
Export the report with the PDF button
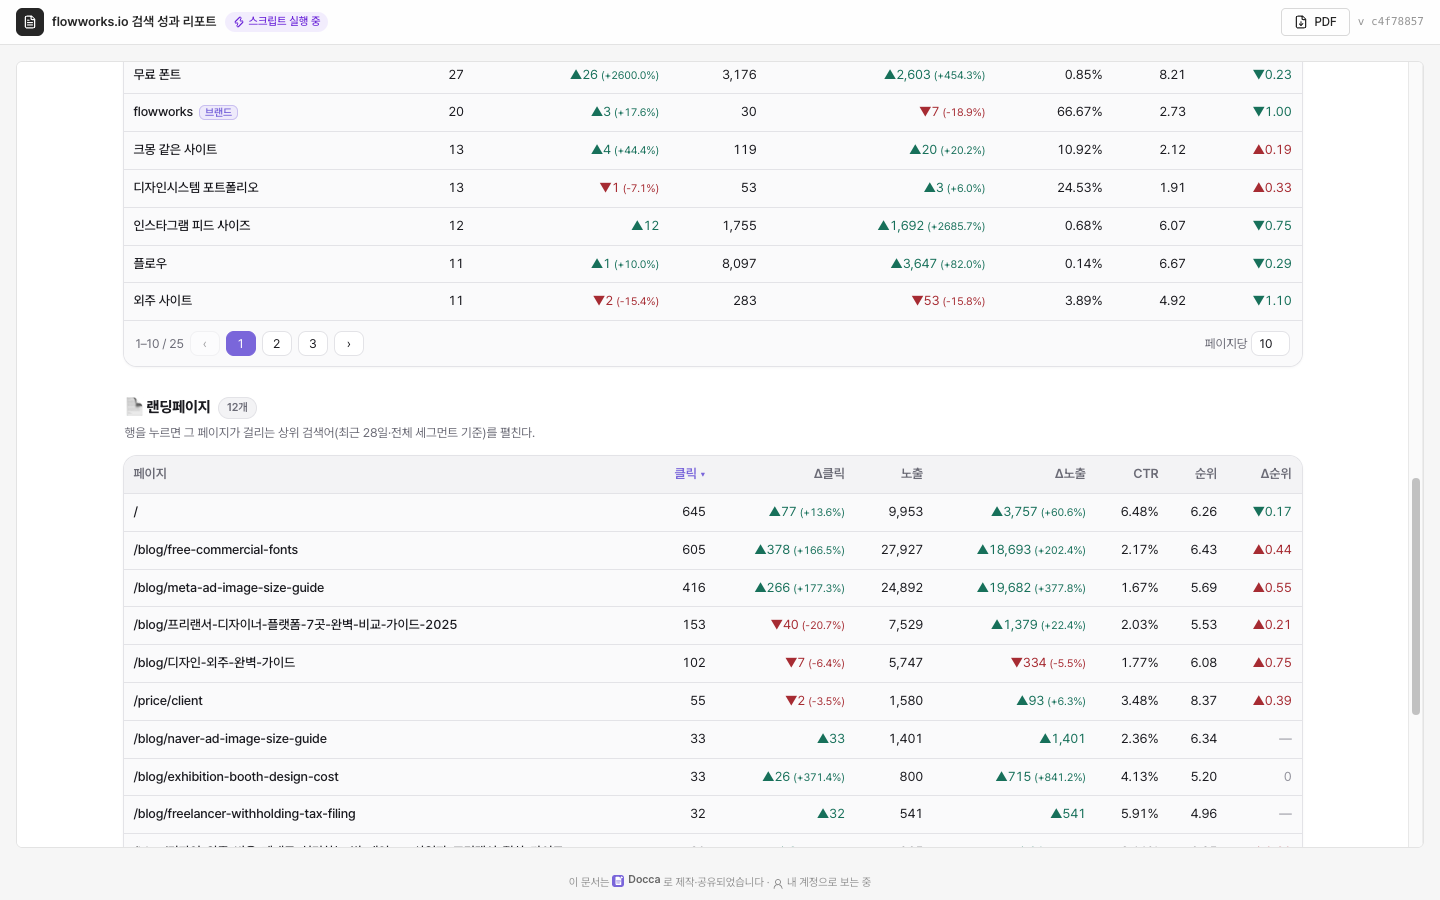1315,22
